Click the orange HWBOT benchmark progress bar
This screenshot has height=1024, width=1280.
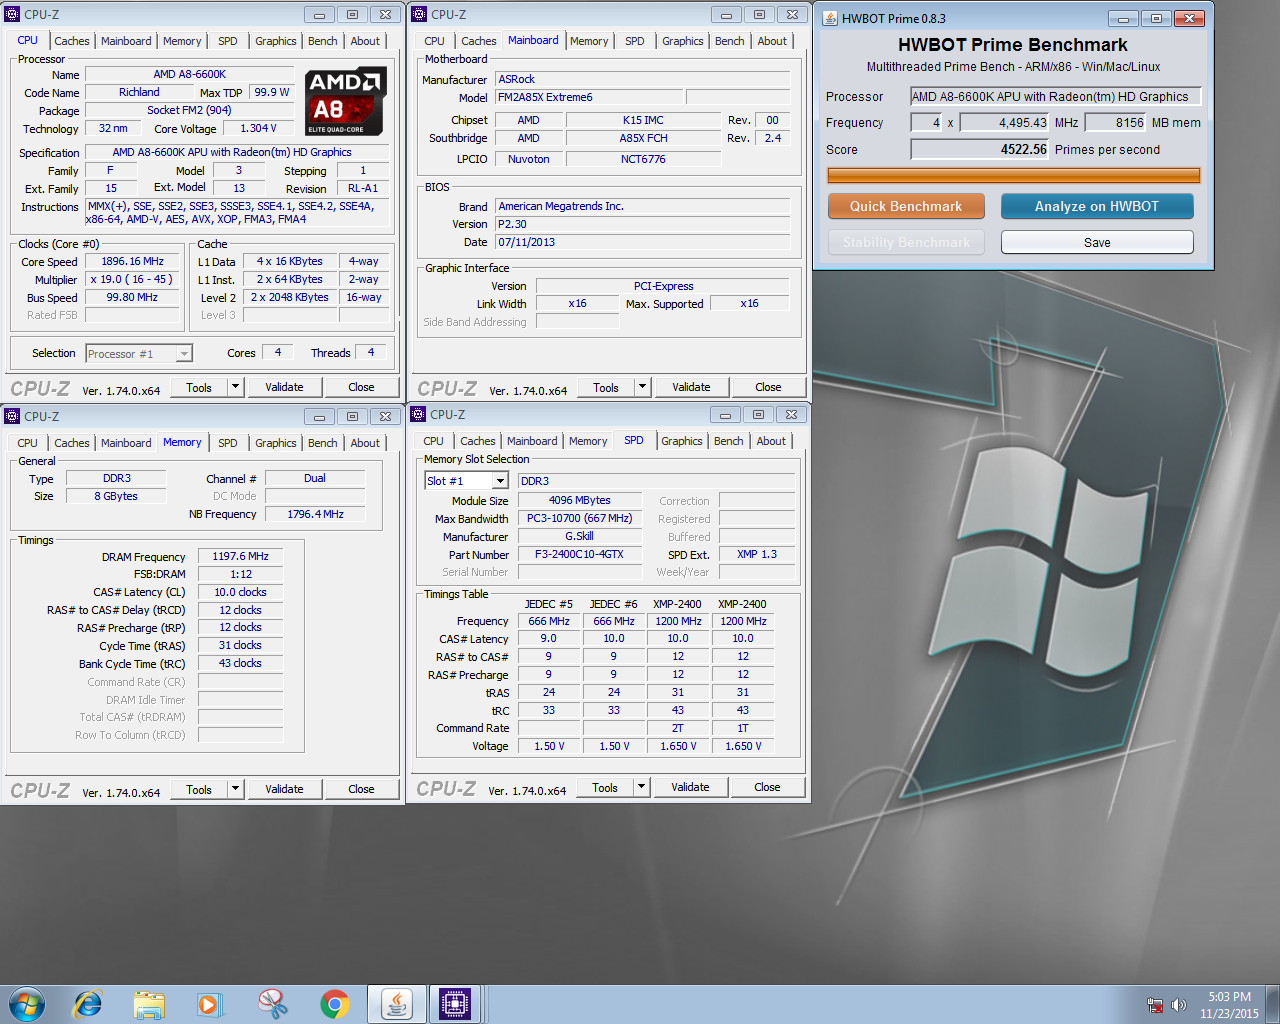click(1014, 175)
